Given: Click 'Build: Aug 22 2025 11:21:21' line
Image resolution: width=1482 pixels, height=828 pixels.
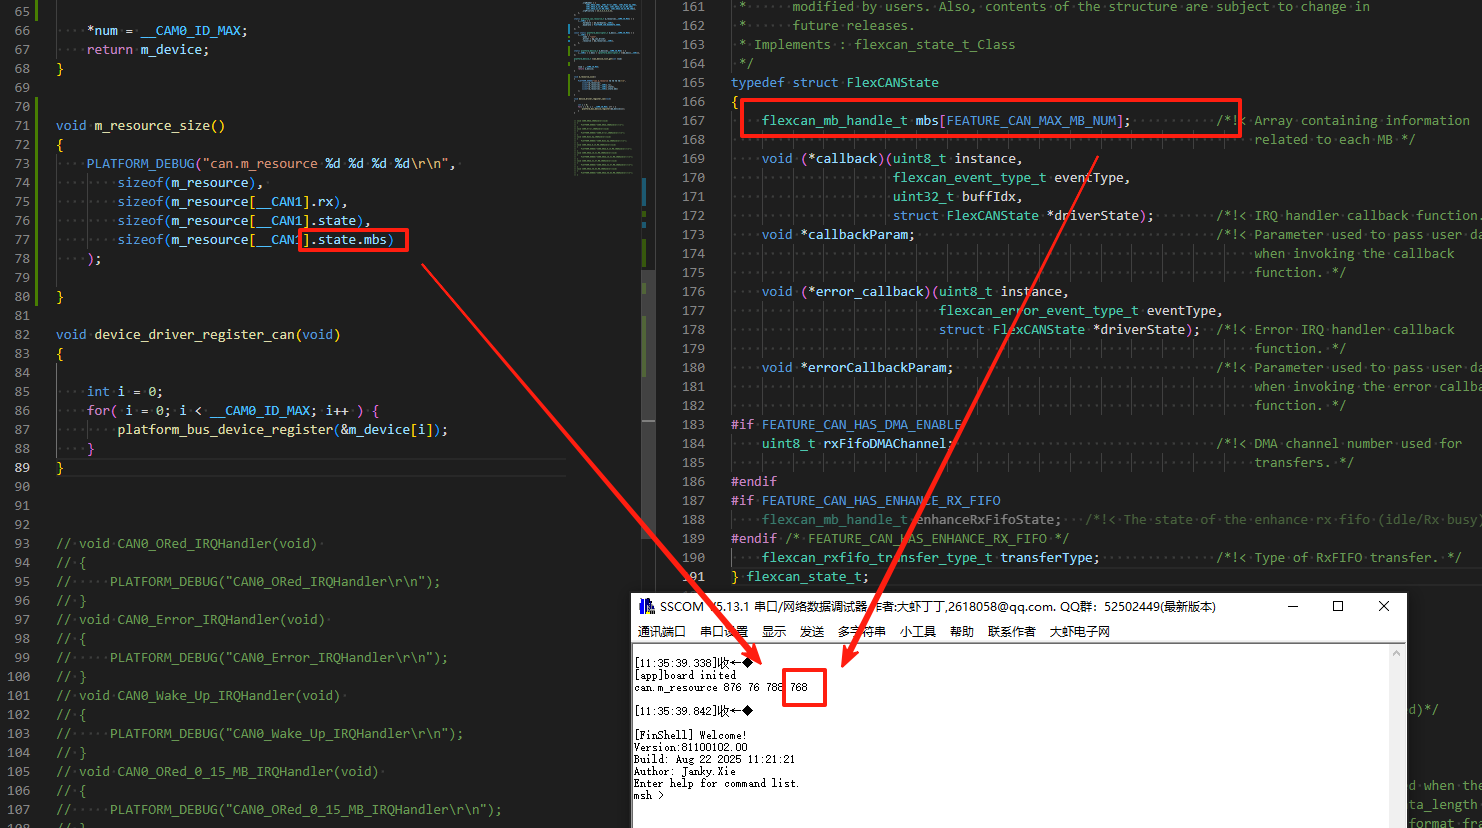Looking at the screenshot, I should click(714, 759).
